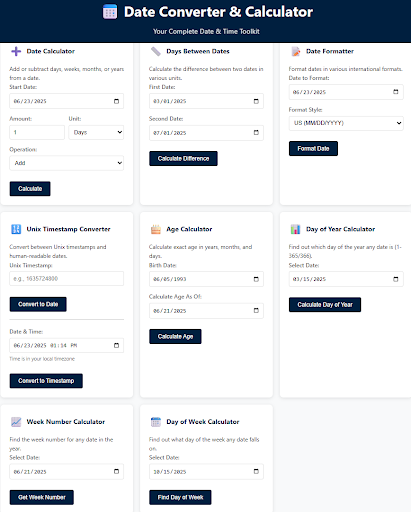Image resolution: width=411 pixels, height=512 pixels.
Task: Open the calendar picker for Start Date
Action: click(x=116, y=101)
